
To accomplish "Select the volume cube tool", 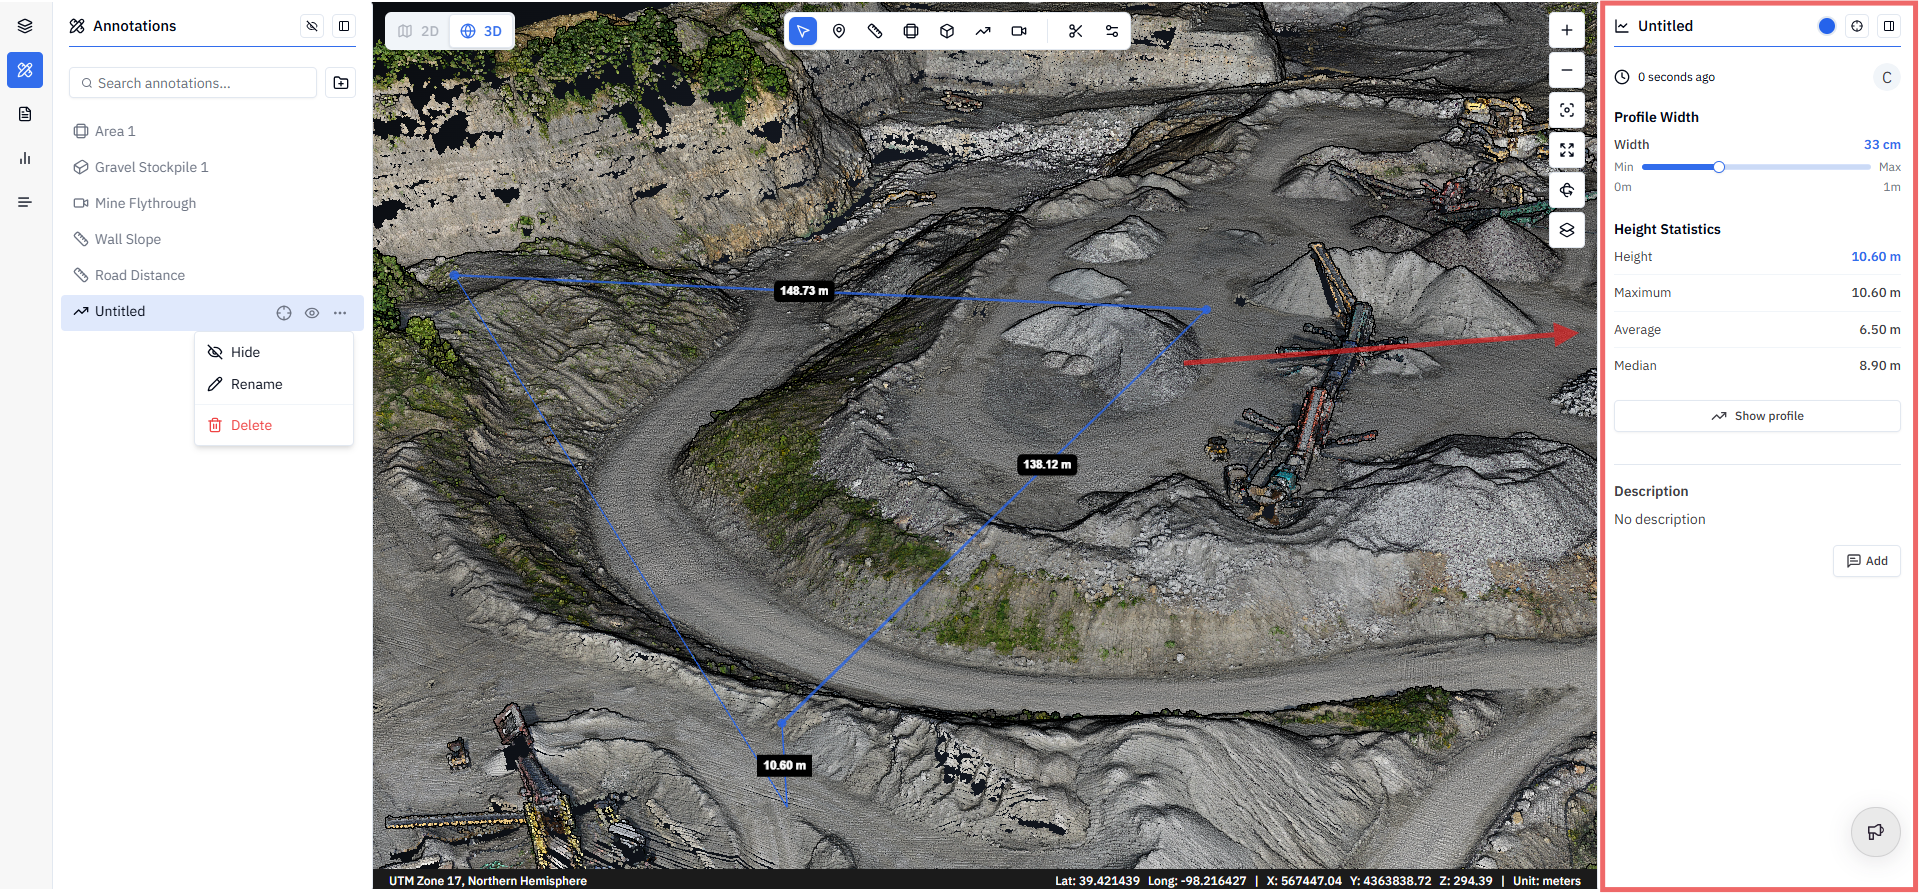I will point(947,31).
